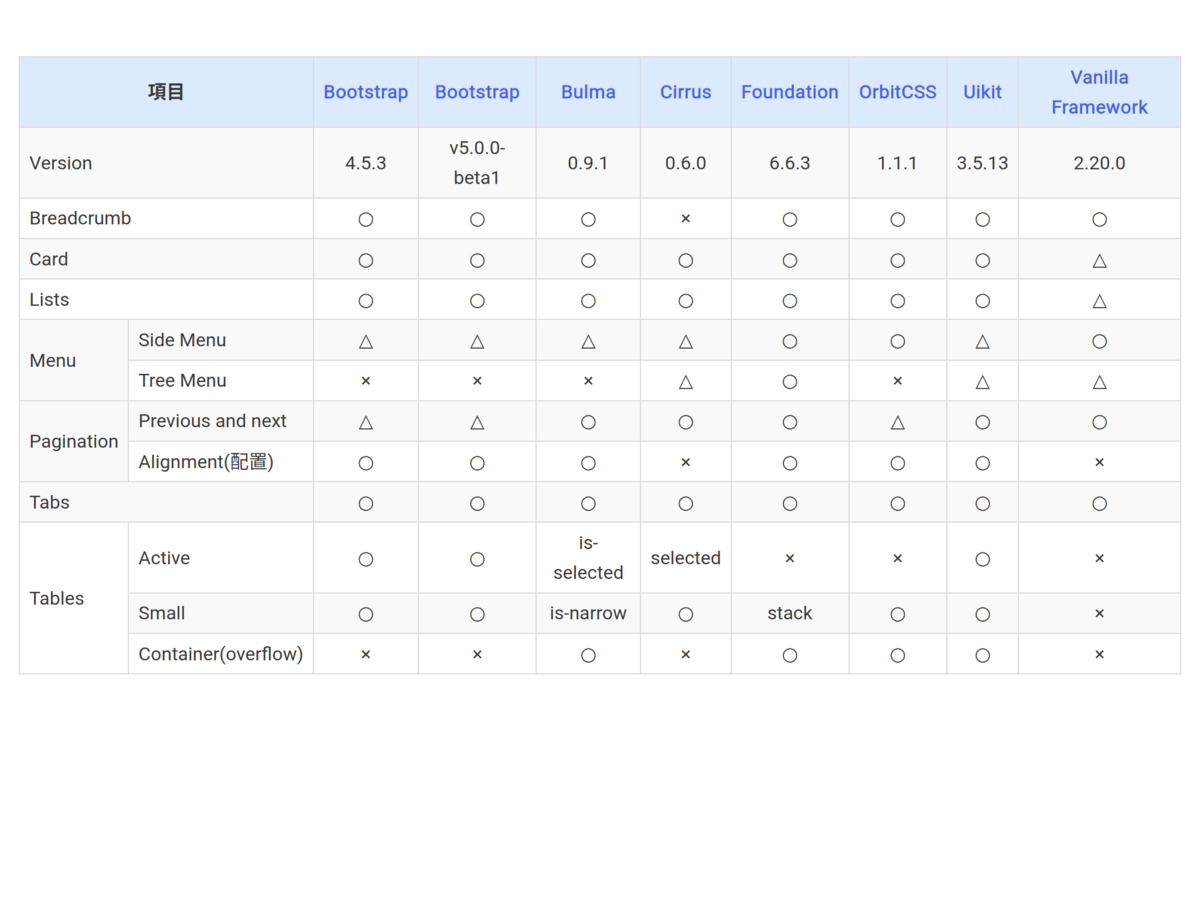This screenshot has height=900, width=1200.
Task: Click the is-narrow cell under Bulma
Action: (x=588, y=613)
